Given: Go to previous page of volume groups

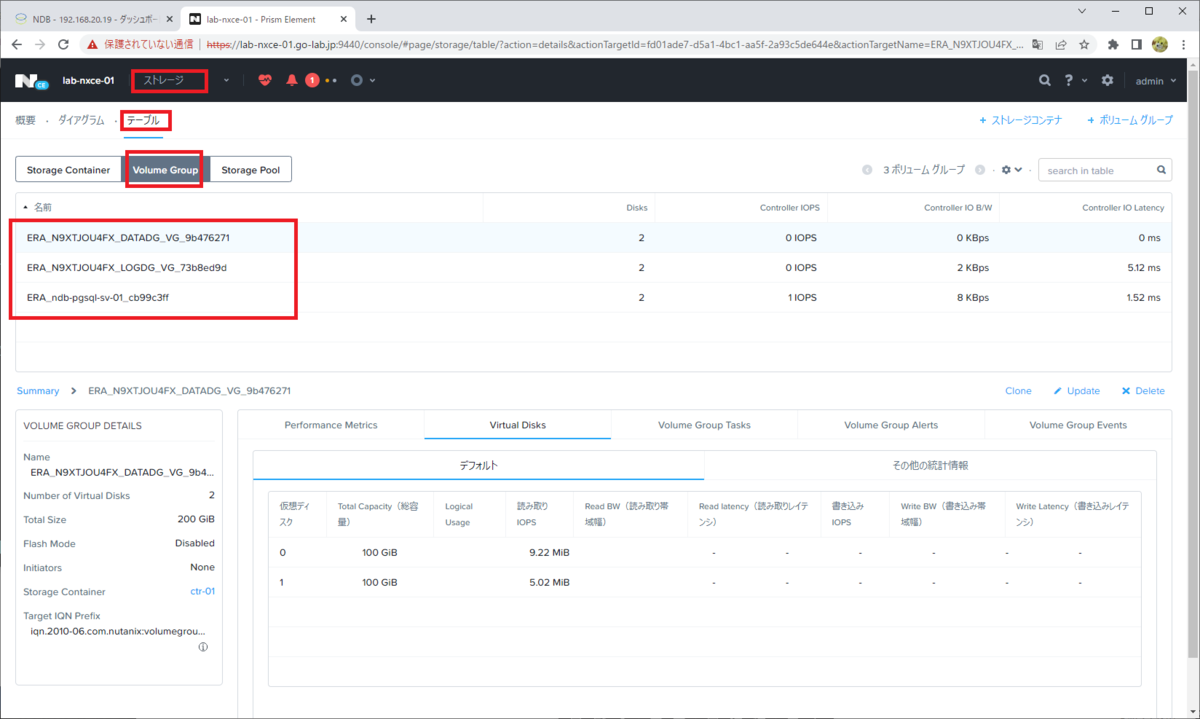Looking at the screenshot, I should [x=867, y=170].
